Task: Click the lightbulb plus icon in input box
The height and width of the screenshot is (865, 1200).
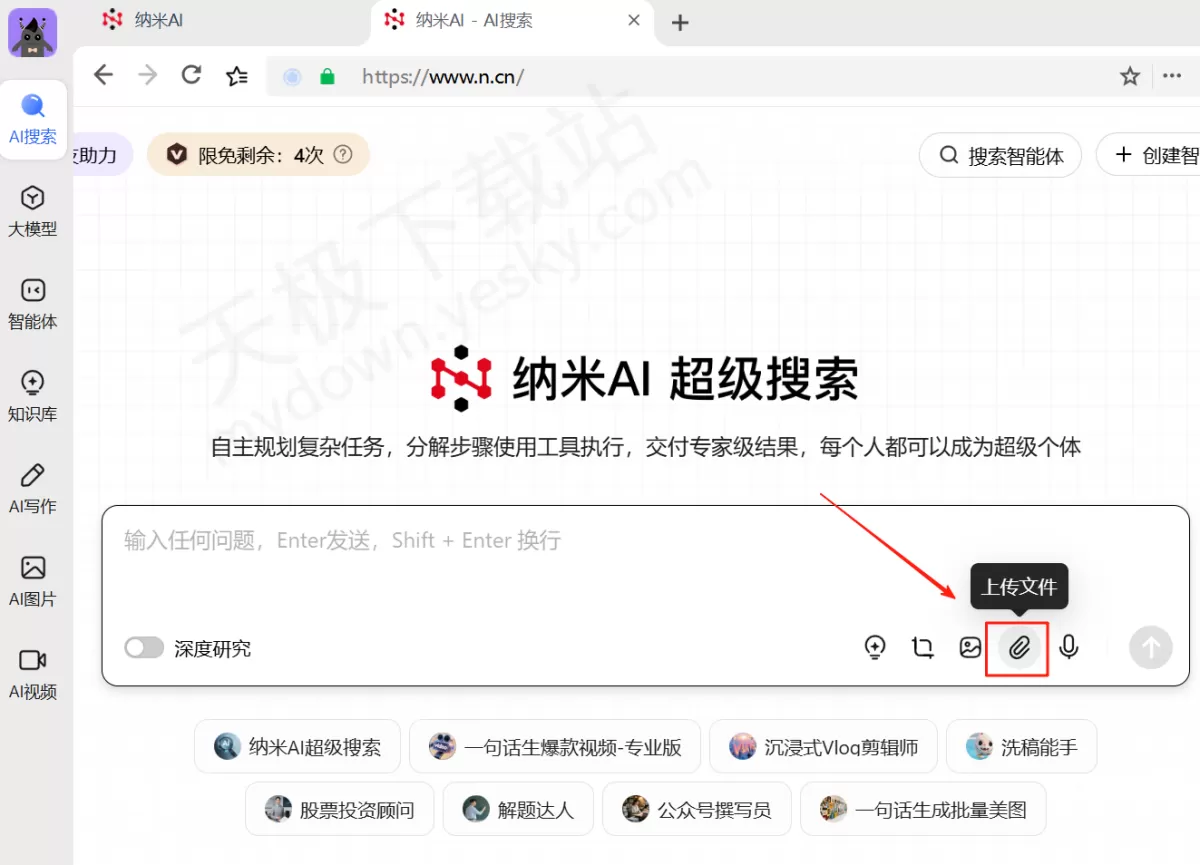Action: 875,648
